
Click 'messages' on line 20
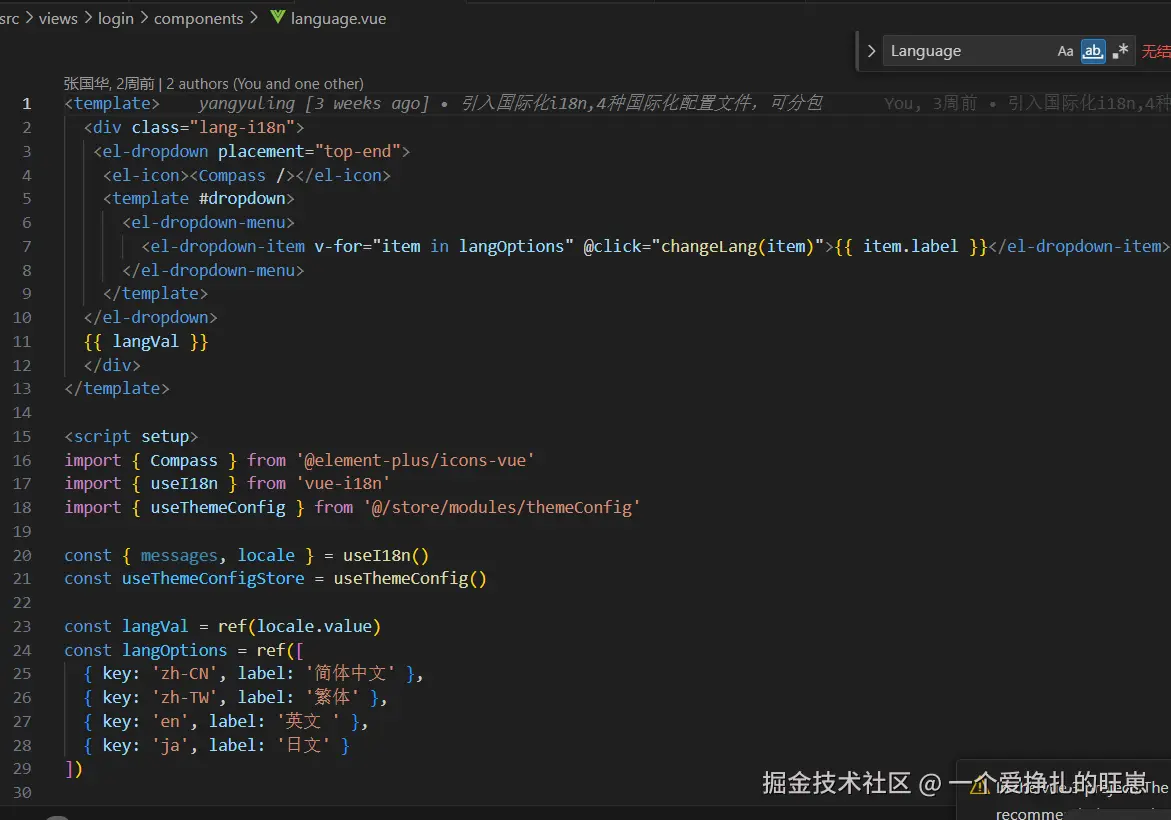click(179, 556)
